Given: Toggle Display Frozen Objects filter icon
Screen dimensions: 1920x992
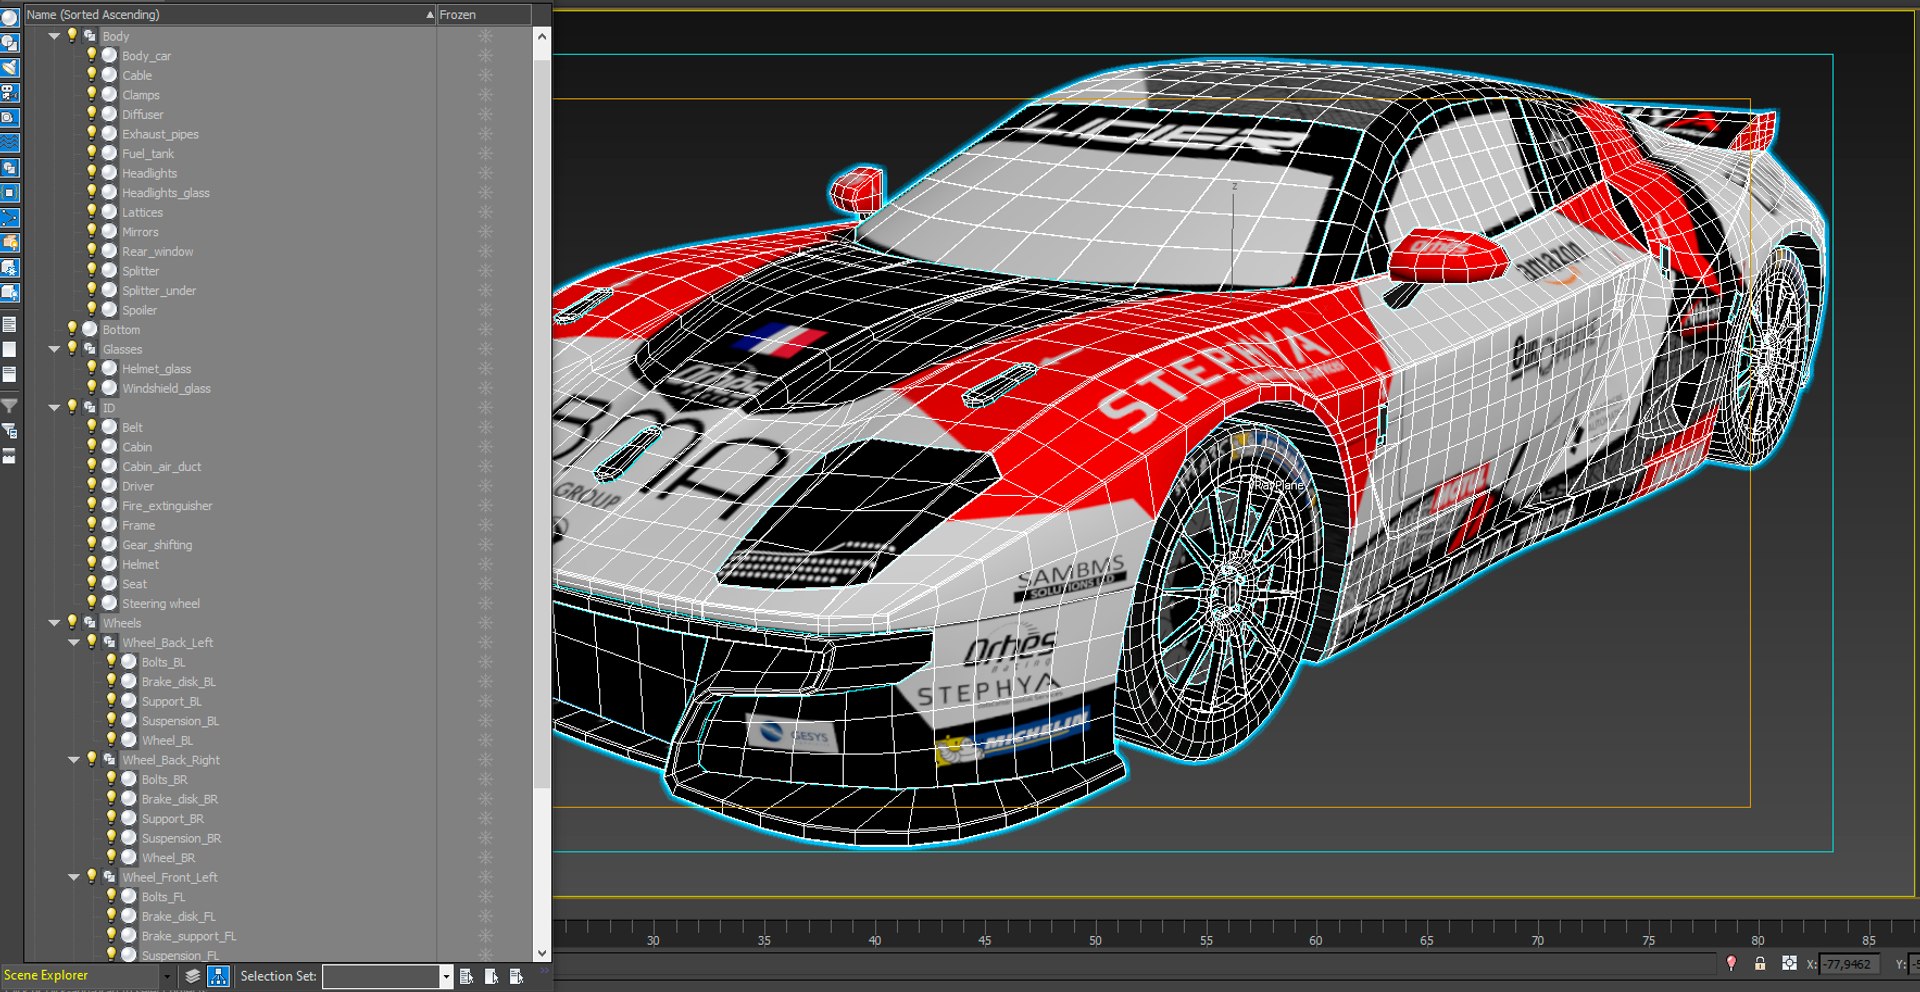Looking at the screenshot, I should [x=9, y=268].
